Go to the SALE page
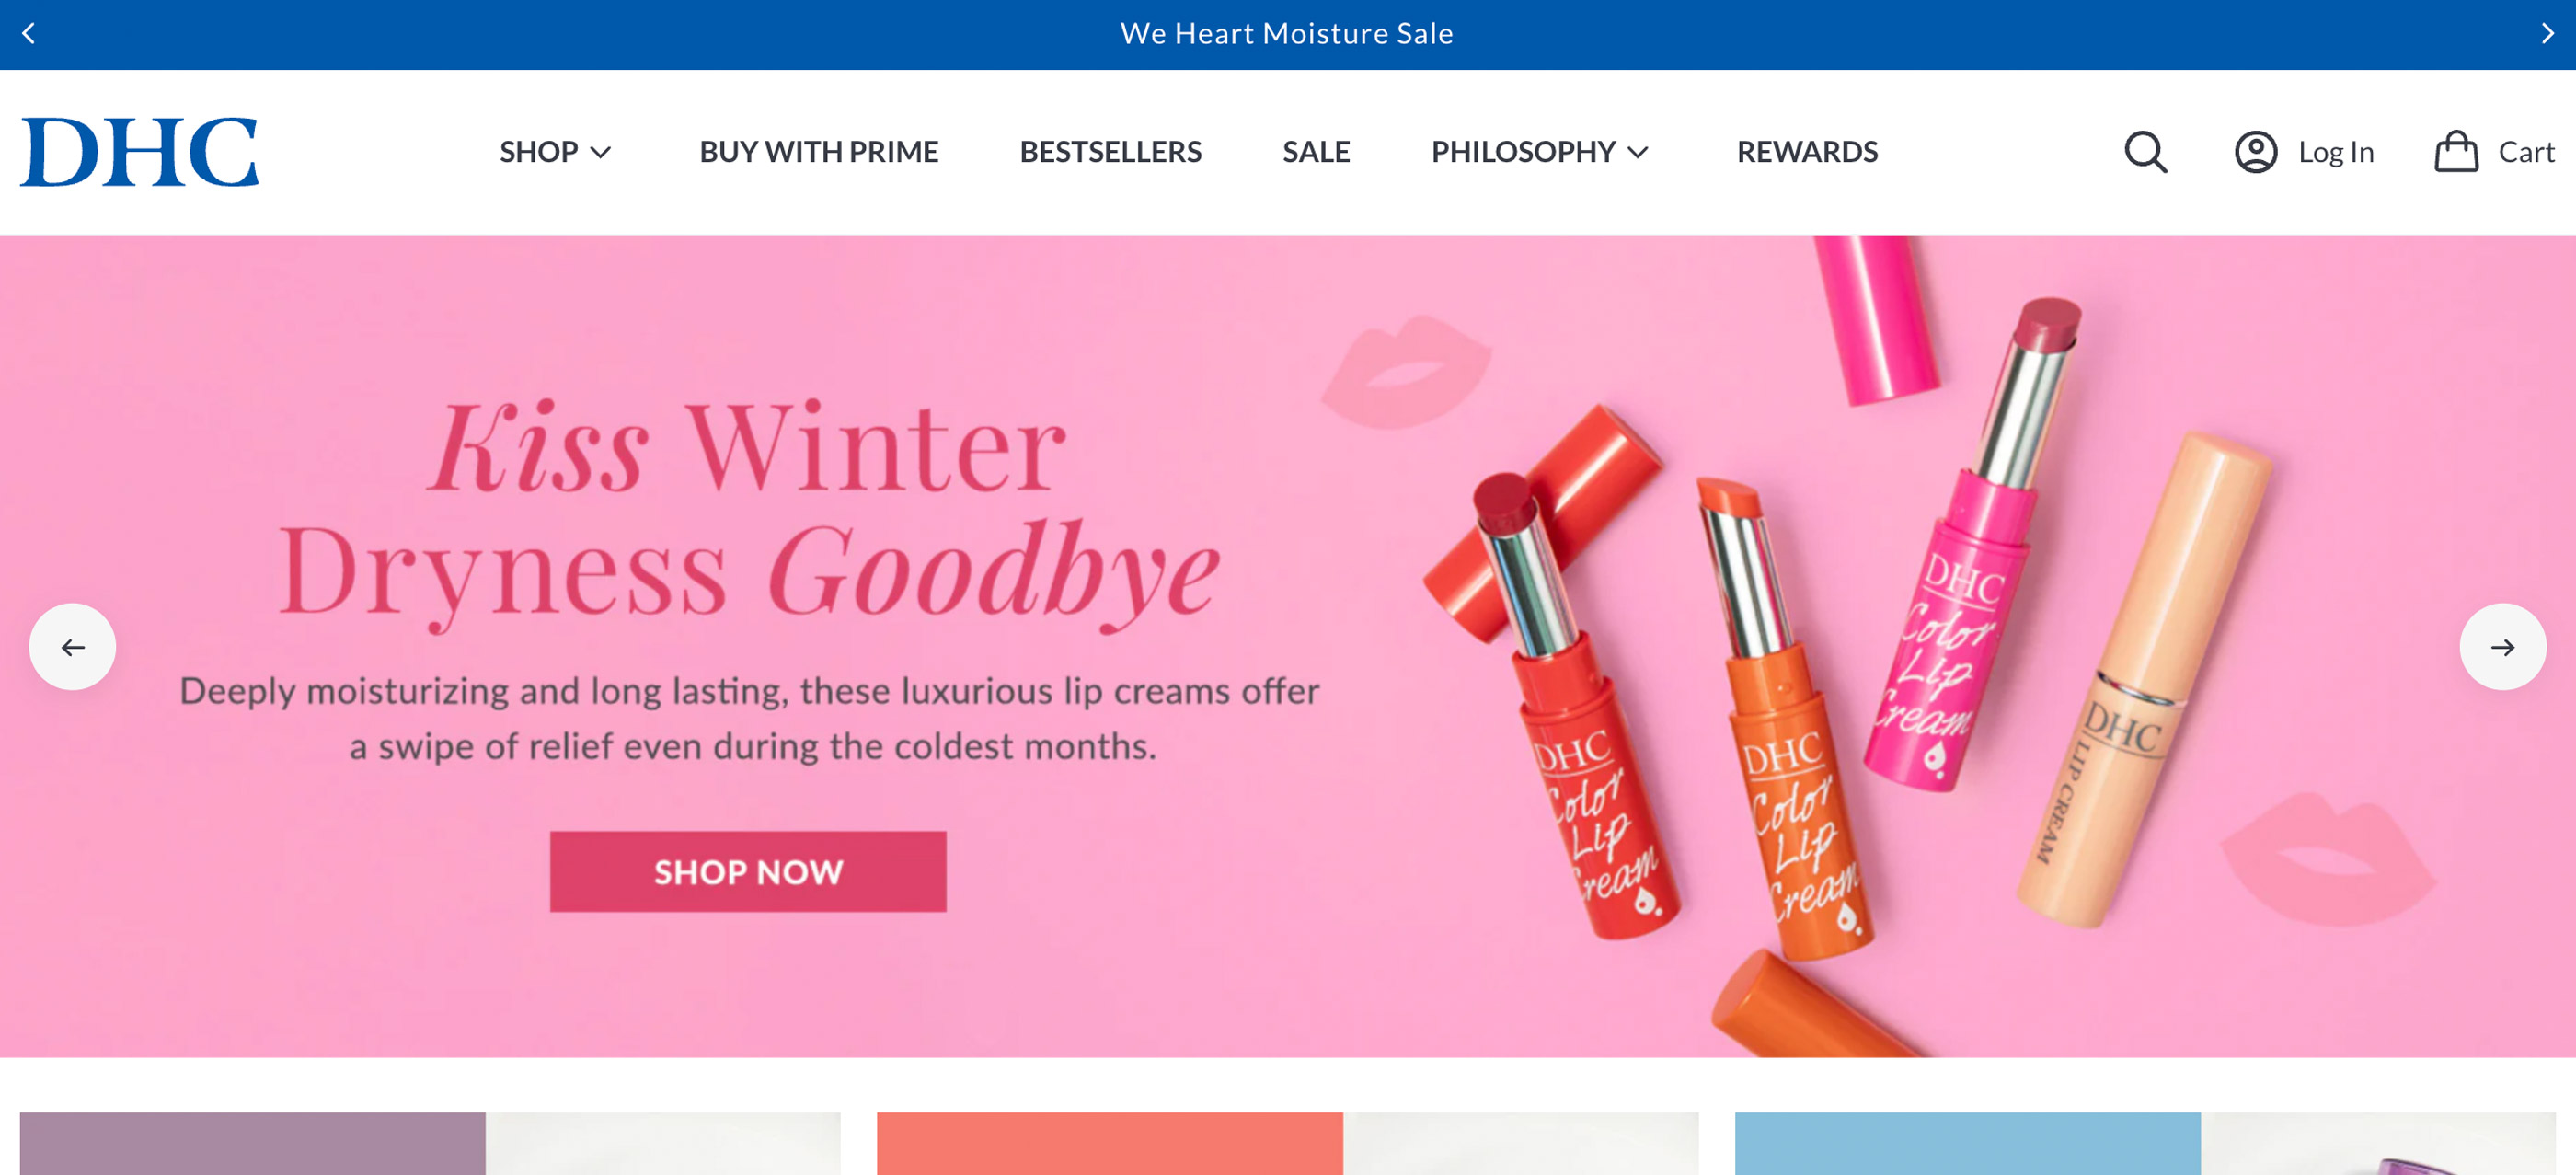Image resolution: width=2576 pixels, height=1175 pixels. pyautogui.click(x=1316, y=152)
